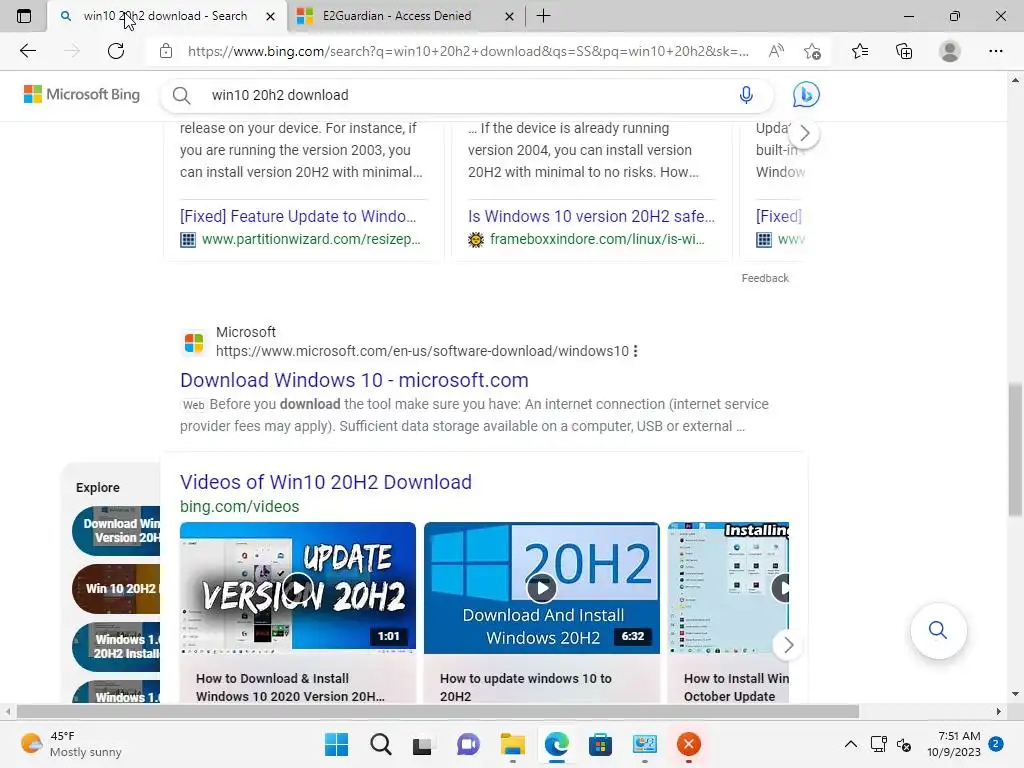Click the red X app on taskbar
The height and width of the screenshot is (768, 1024).
point(688,744)
